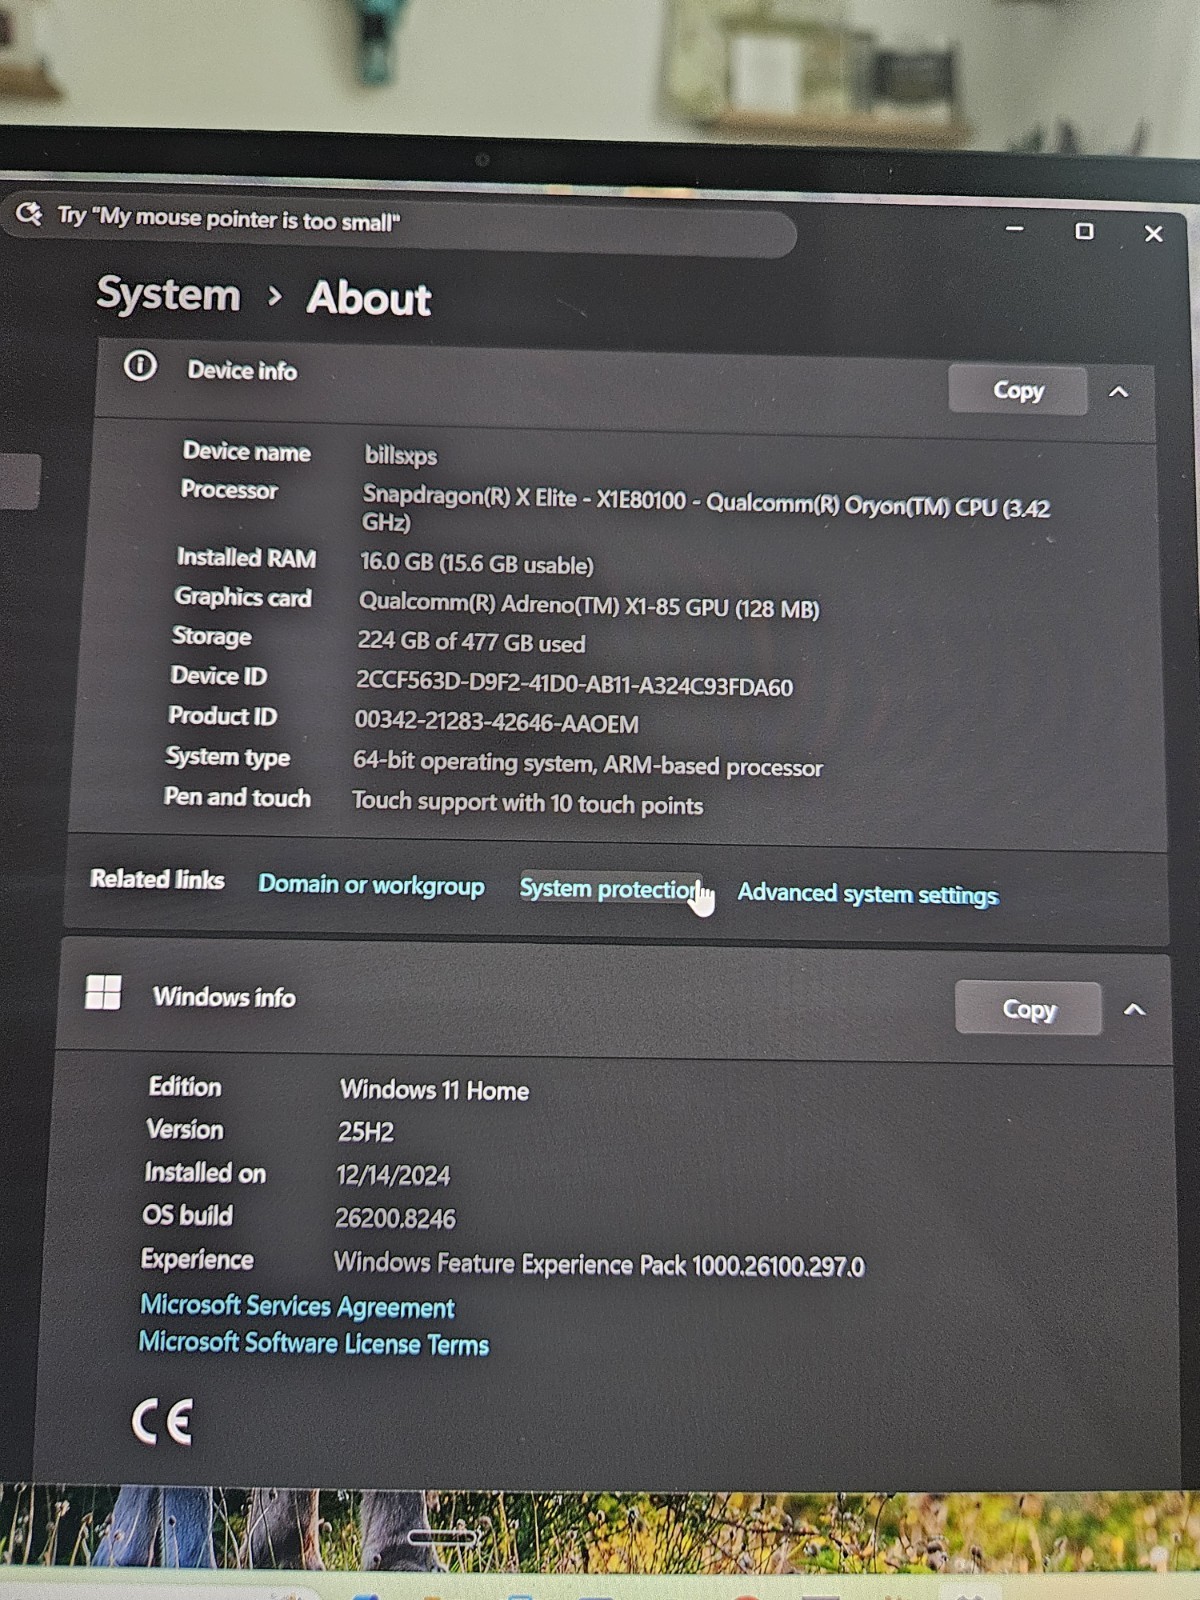Click the System type label
This screenshot has width=1200, height=1600.
click(x=227, y=757)
